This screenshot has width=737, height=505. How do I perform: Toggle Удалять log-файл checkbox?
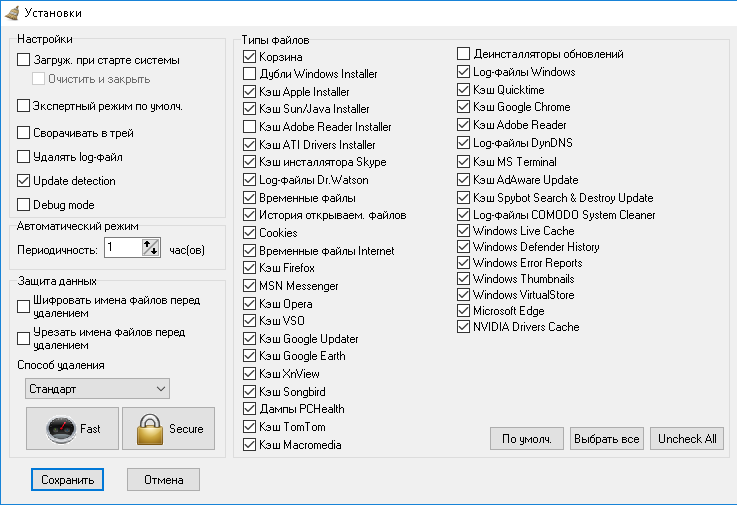tap(24, 157)
